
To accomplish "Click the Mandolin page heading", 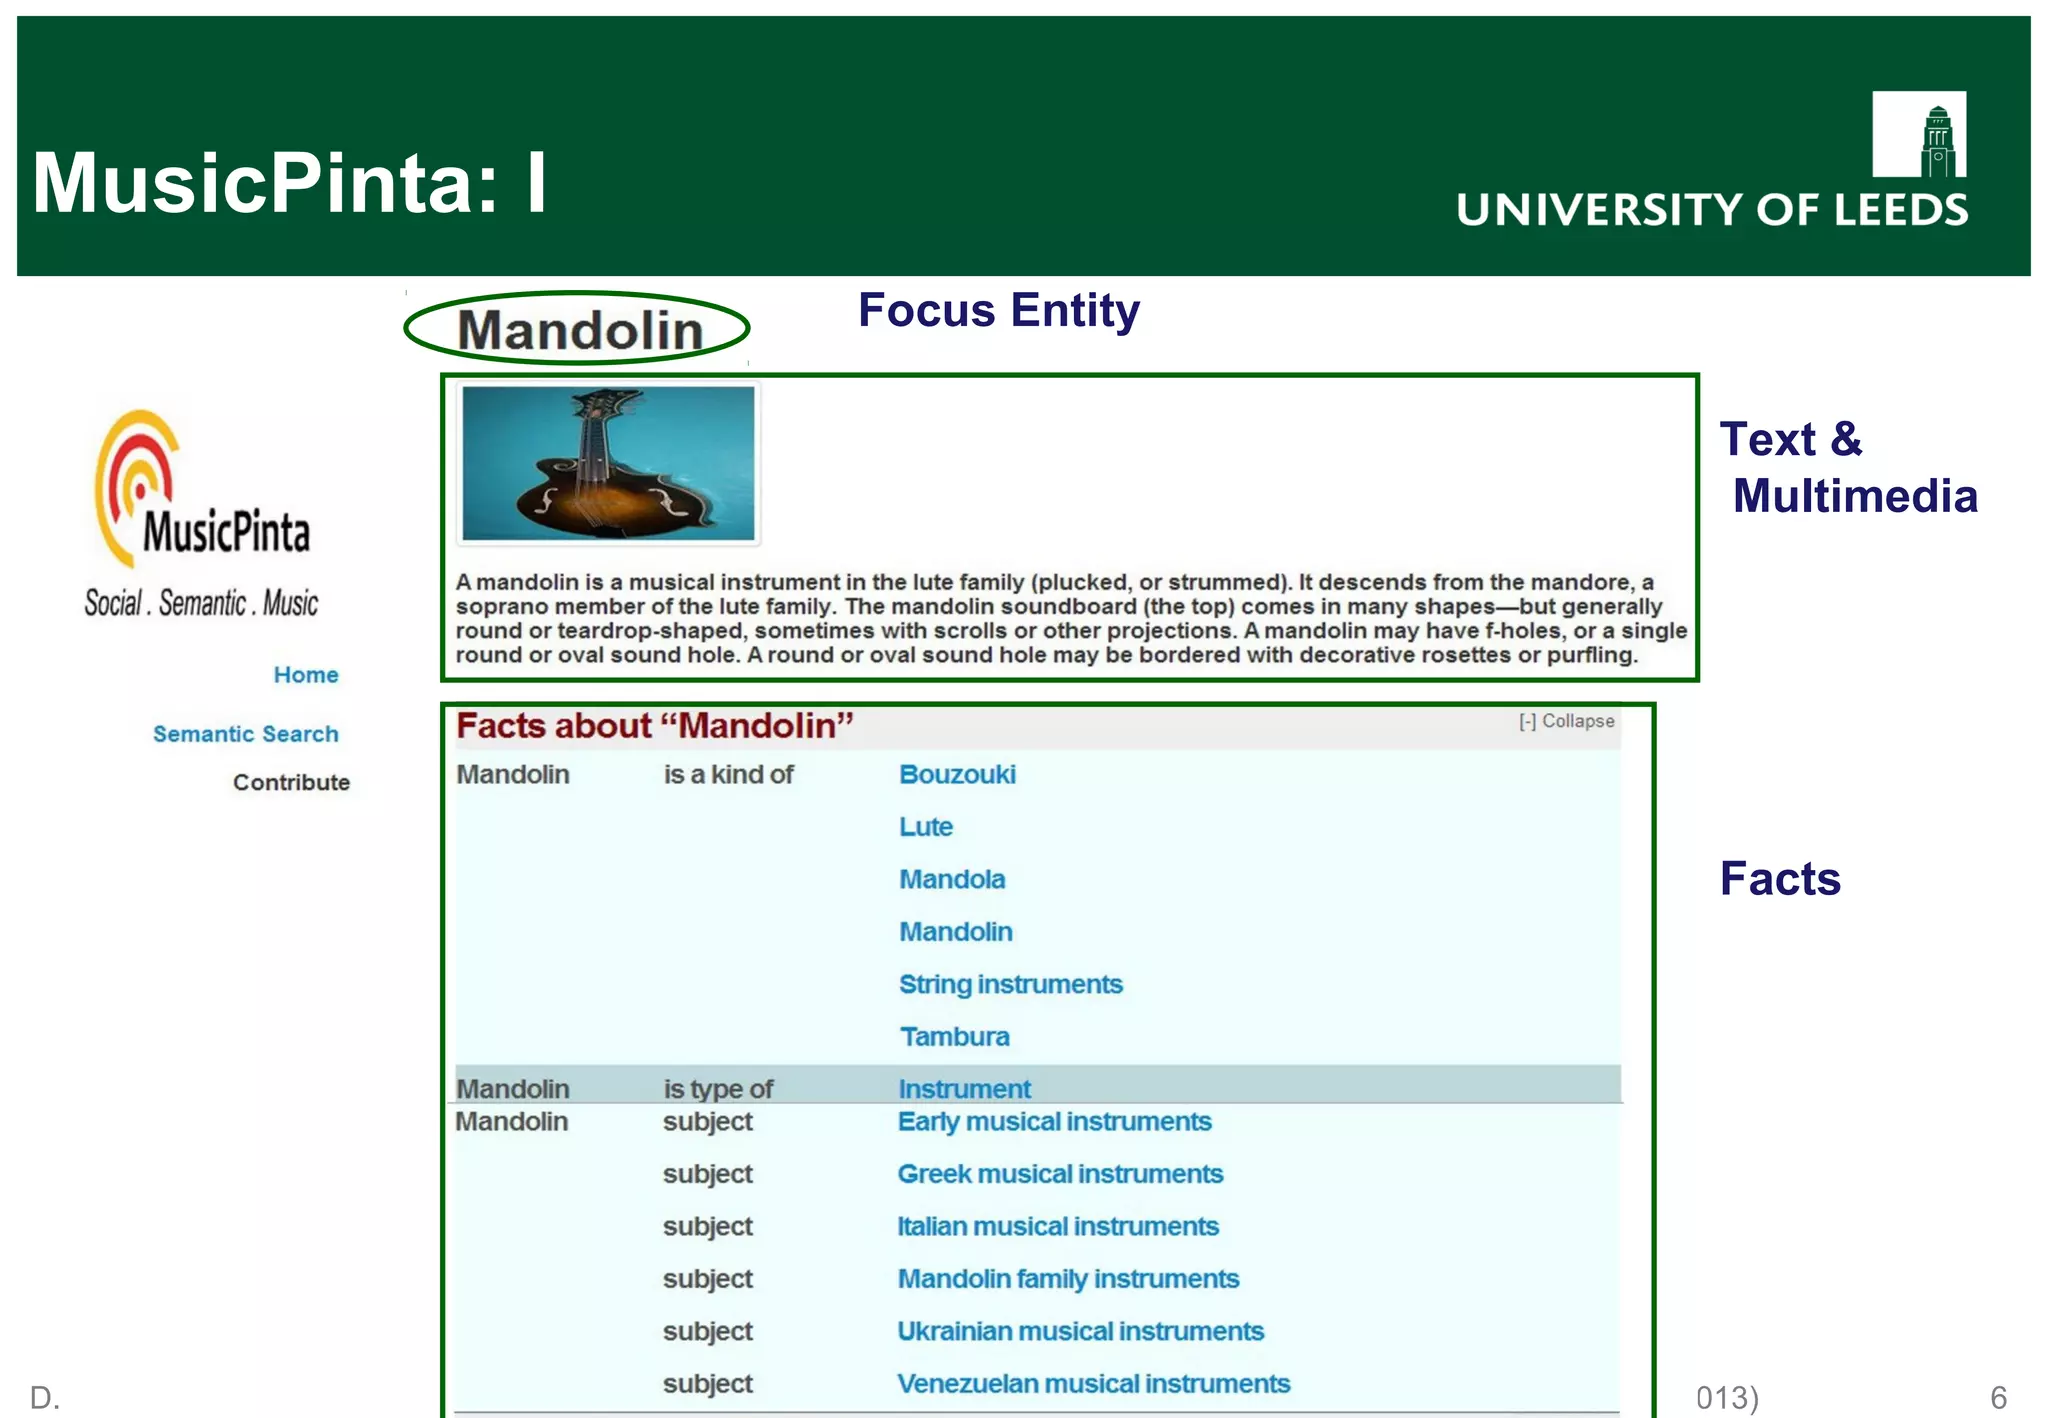I will coord(580,330).
